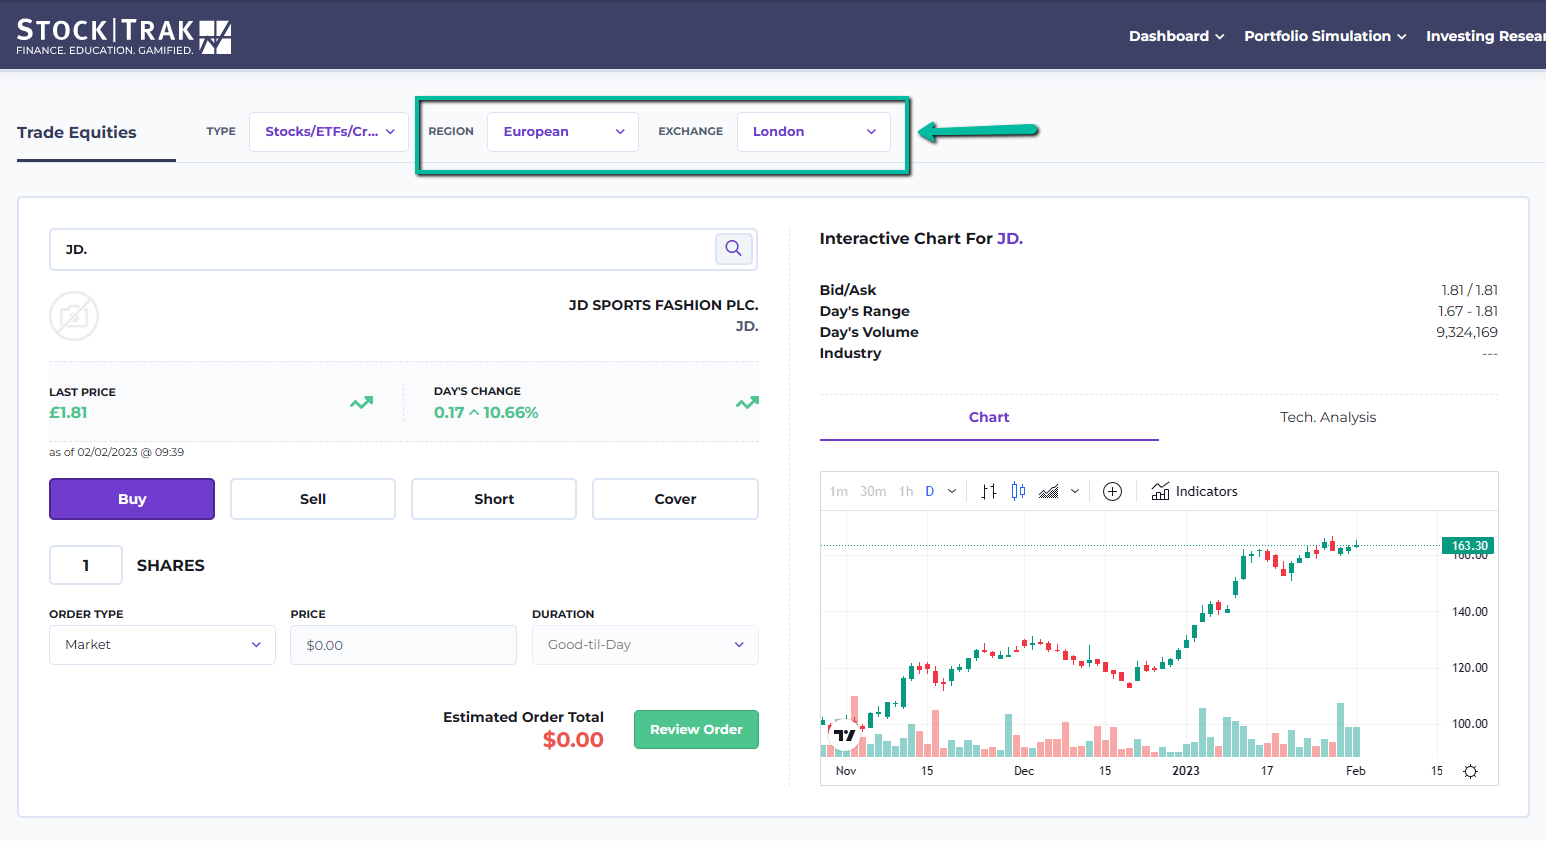The height and width of the screenshot is (841, 1546).
Task: Select the 1h chart interval
Action: 906,491
